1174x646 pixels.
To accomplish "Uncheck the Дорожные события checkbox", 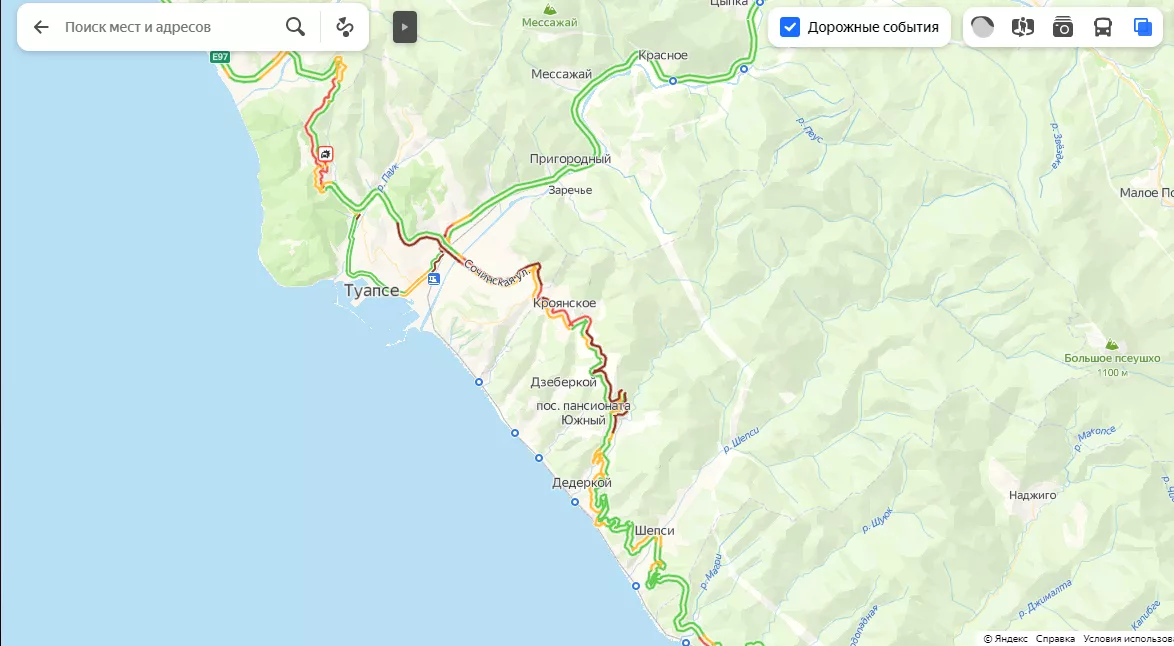I will click(x=790, y=27).
